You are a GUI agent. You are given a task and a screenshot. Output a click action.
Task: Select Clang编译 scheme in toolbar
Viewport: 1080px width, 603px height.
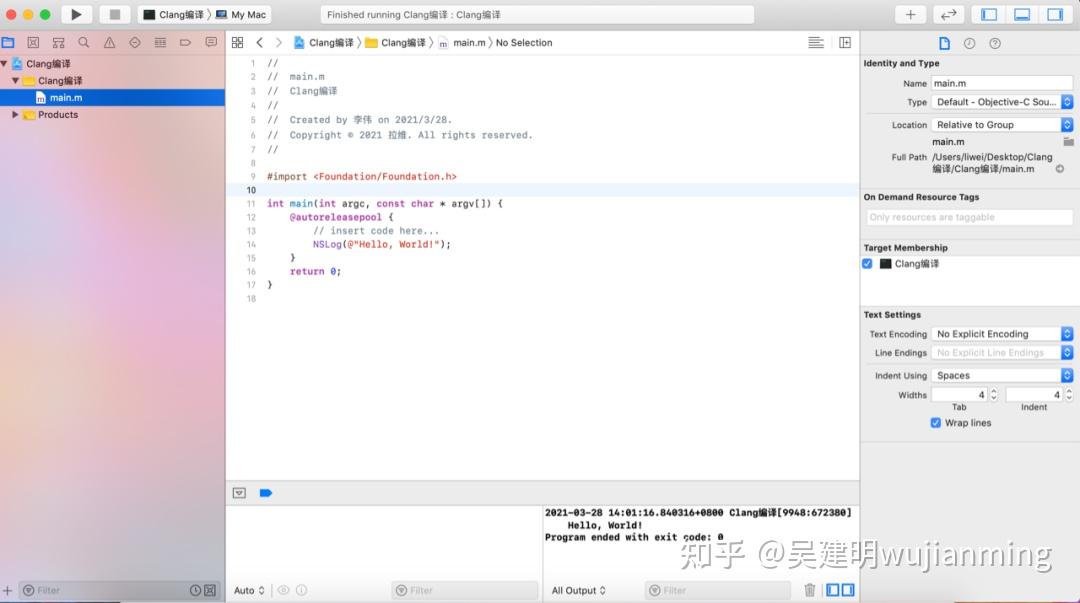click(x=173, y=14)
